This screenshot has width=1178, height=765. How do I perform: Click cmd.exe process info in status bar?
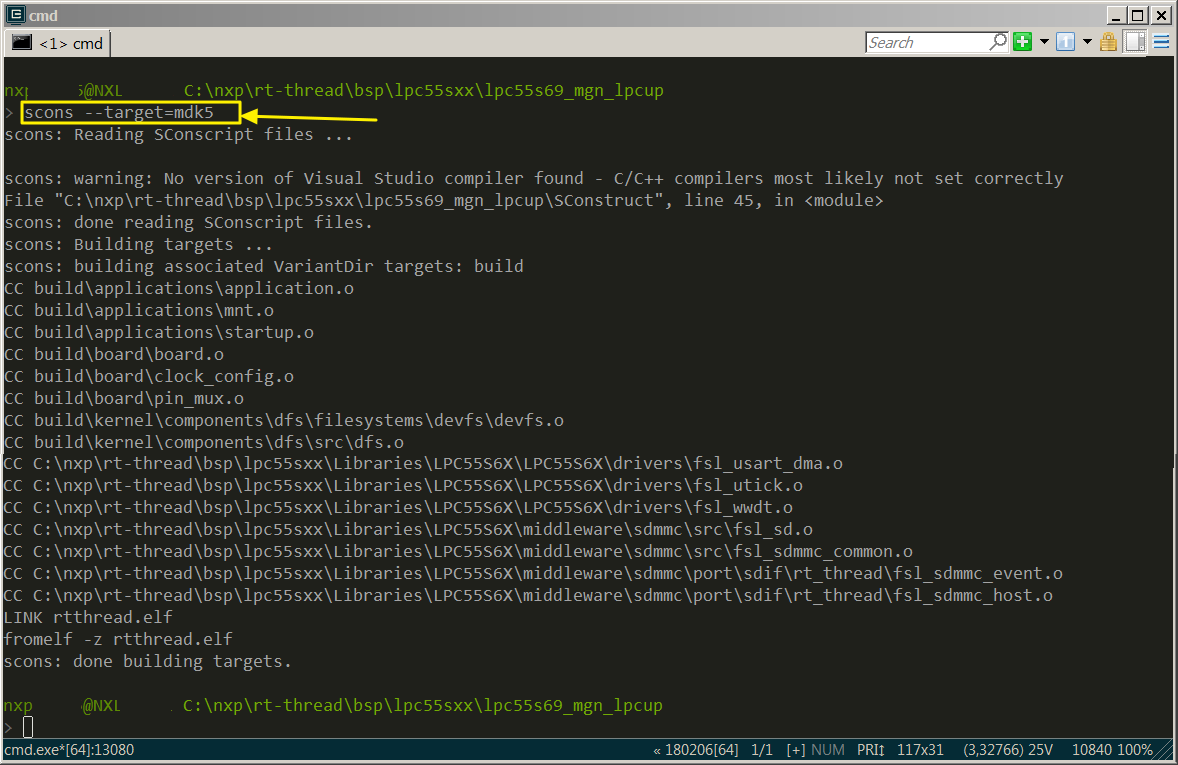click(69, 750)
